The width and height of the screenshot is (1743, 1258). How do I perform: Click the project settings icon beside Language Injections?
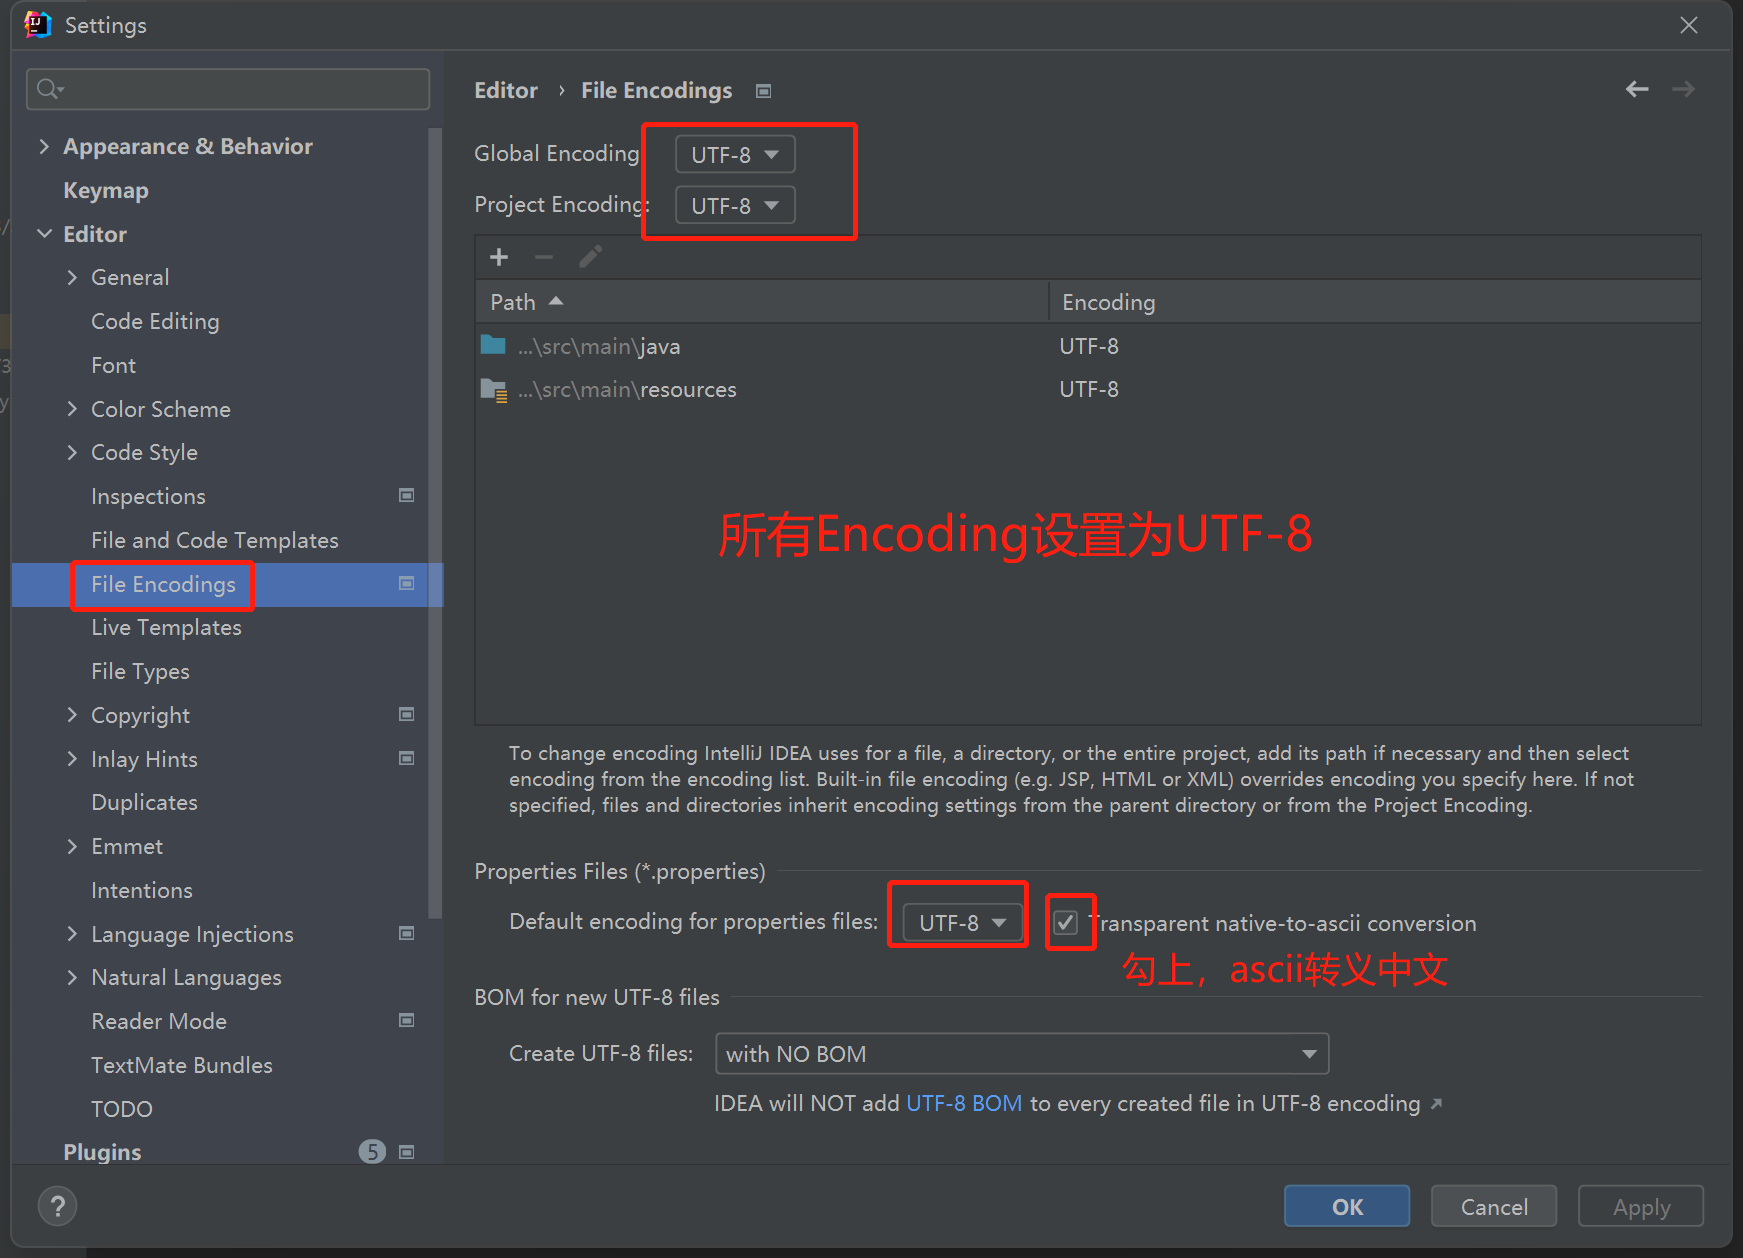(407, 933)
